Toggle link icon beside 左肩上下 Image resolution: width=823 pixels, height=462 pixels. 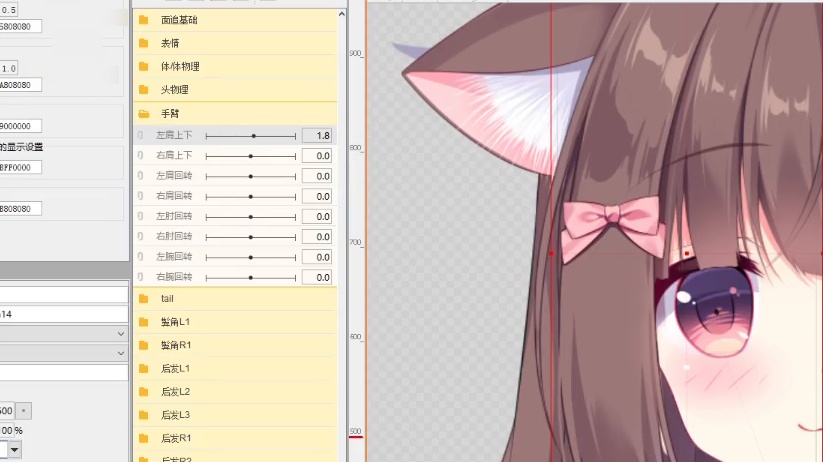tap(140, 135)
